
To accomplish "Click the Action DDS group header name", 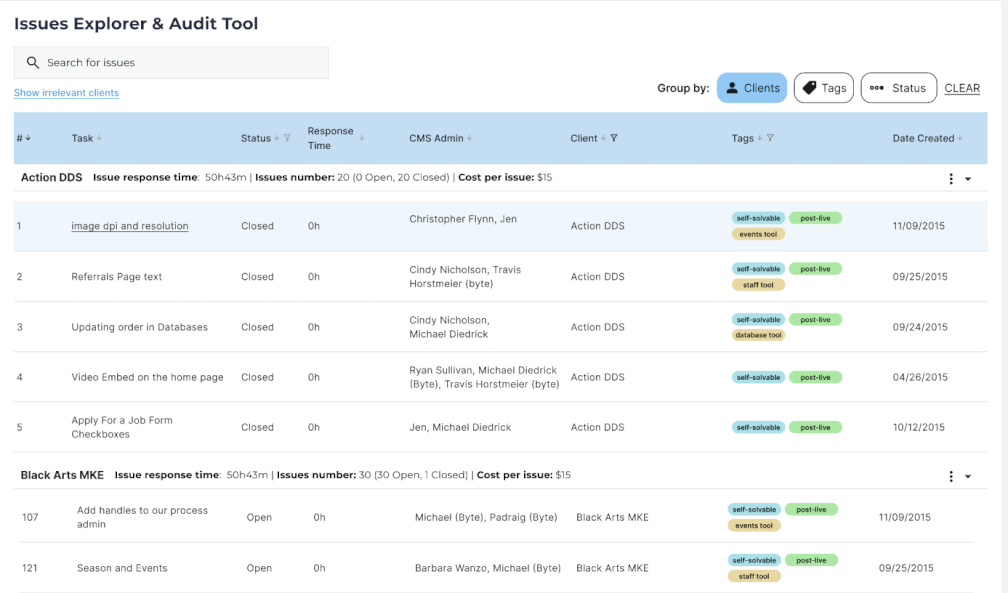I will point(51,178).
